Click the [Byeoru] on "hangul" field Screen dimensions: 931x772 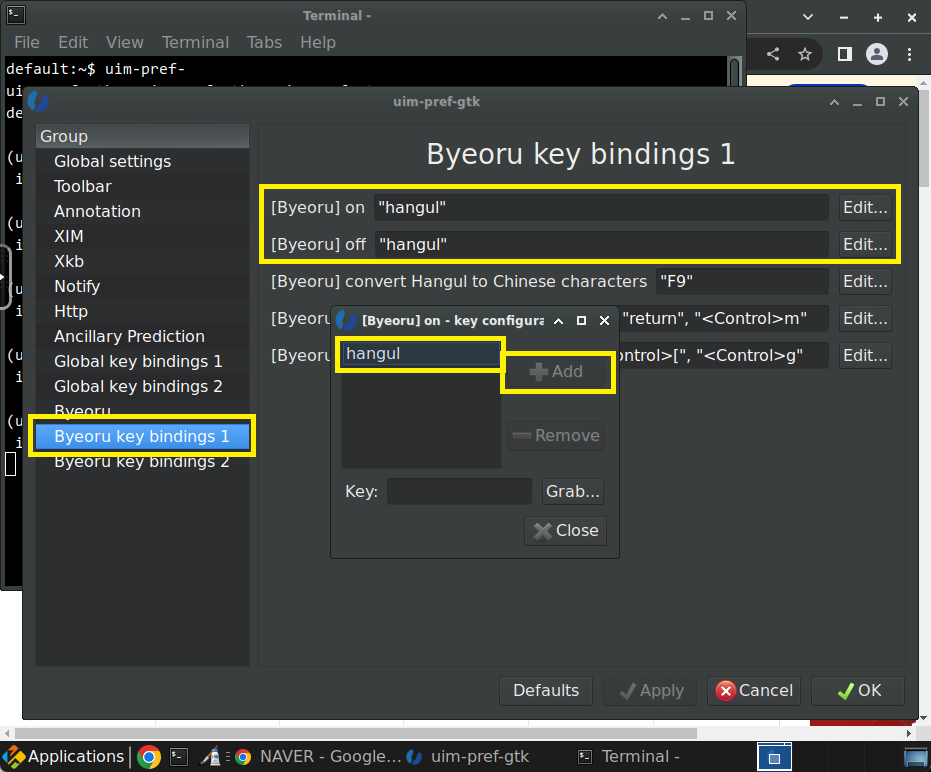click(x=601, y=208)
